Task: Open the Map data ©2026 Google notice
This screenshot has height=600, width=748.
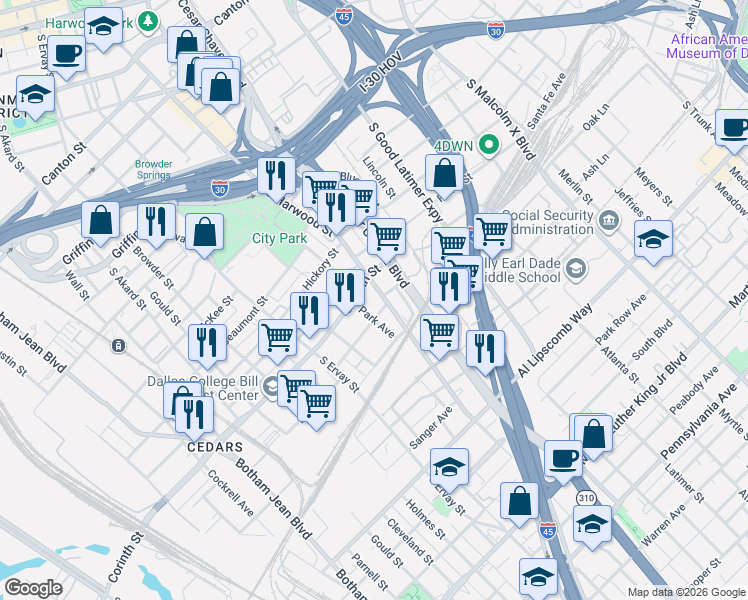Action: point(687,592)
